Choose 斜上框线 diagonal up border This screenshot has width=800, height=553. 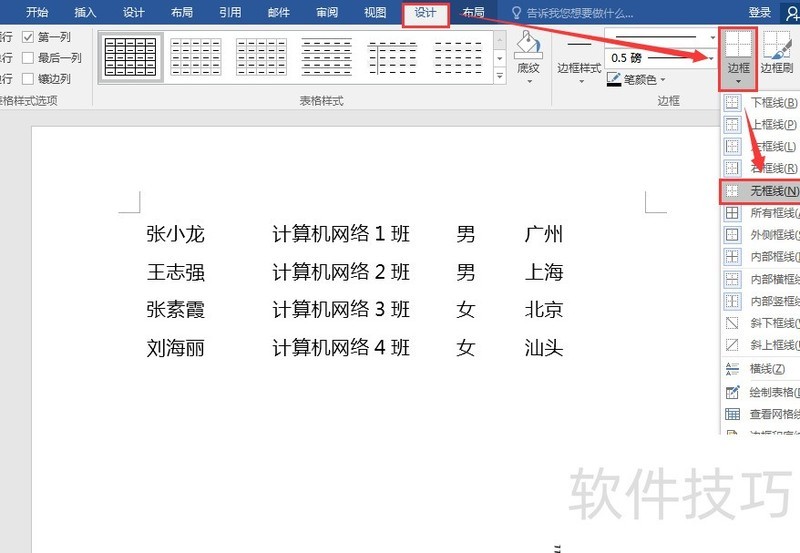pyautogui.click(x=761, y=345)
